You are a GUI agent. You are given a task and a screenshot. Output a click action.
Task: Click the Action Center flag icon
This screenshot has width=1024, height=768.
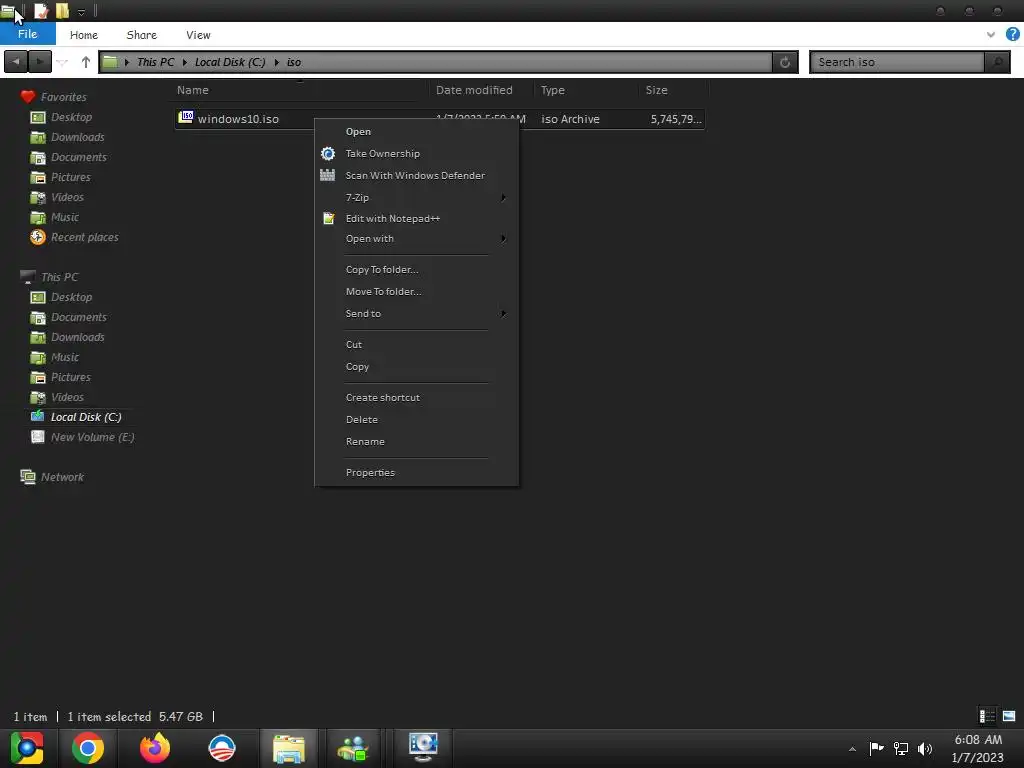click(x=876, y=748)
